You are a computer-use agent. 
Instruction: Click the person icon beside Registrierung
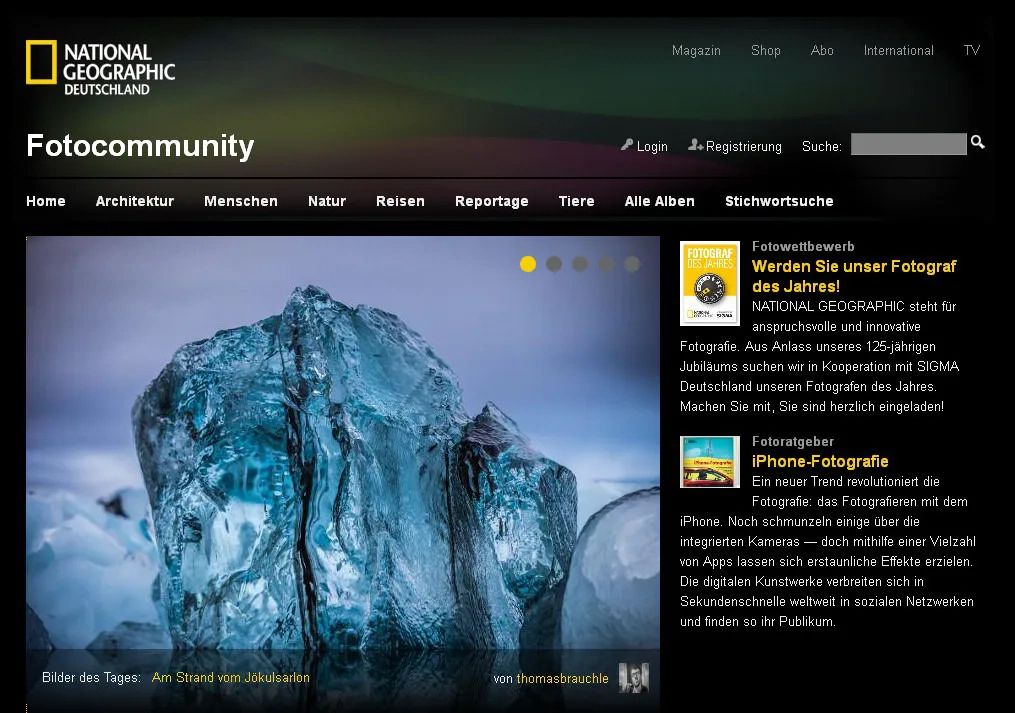696,146
